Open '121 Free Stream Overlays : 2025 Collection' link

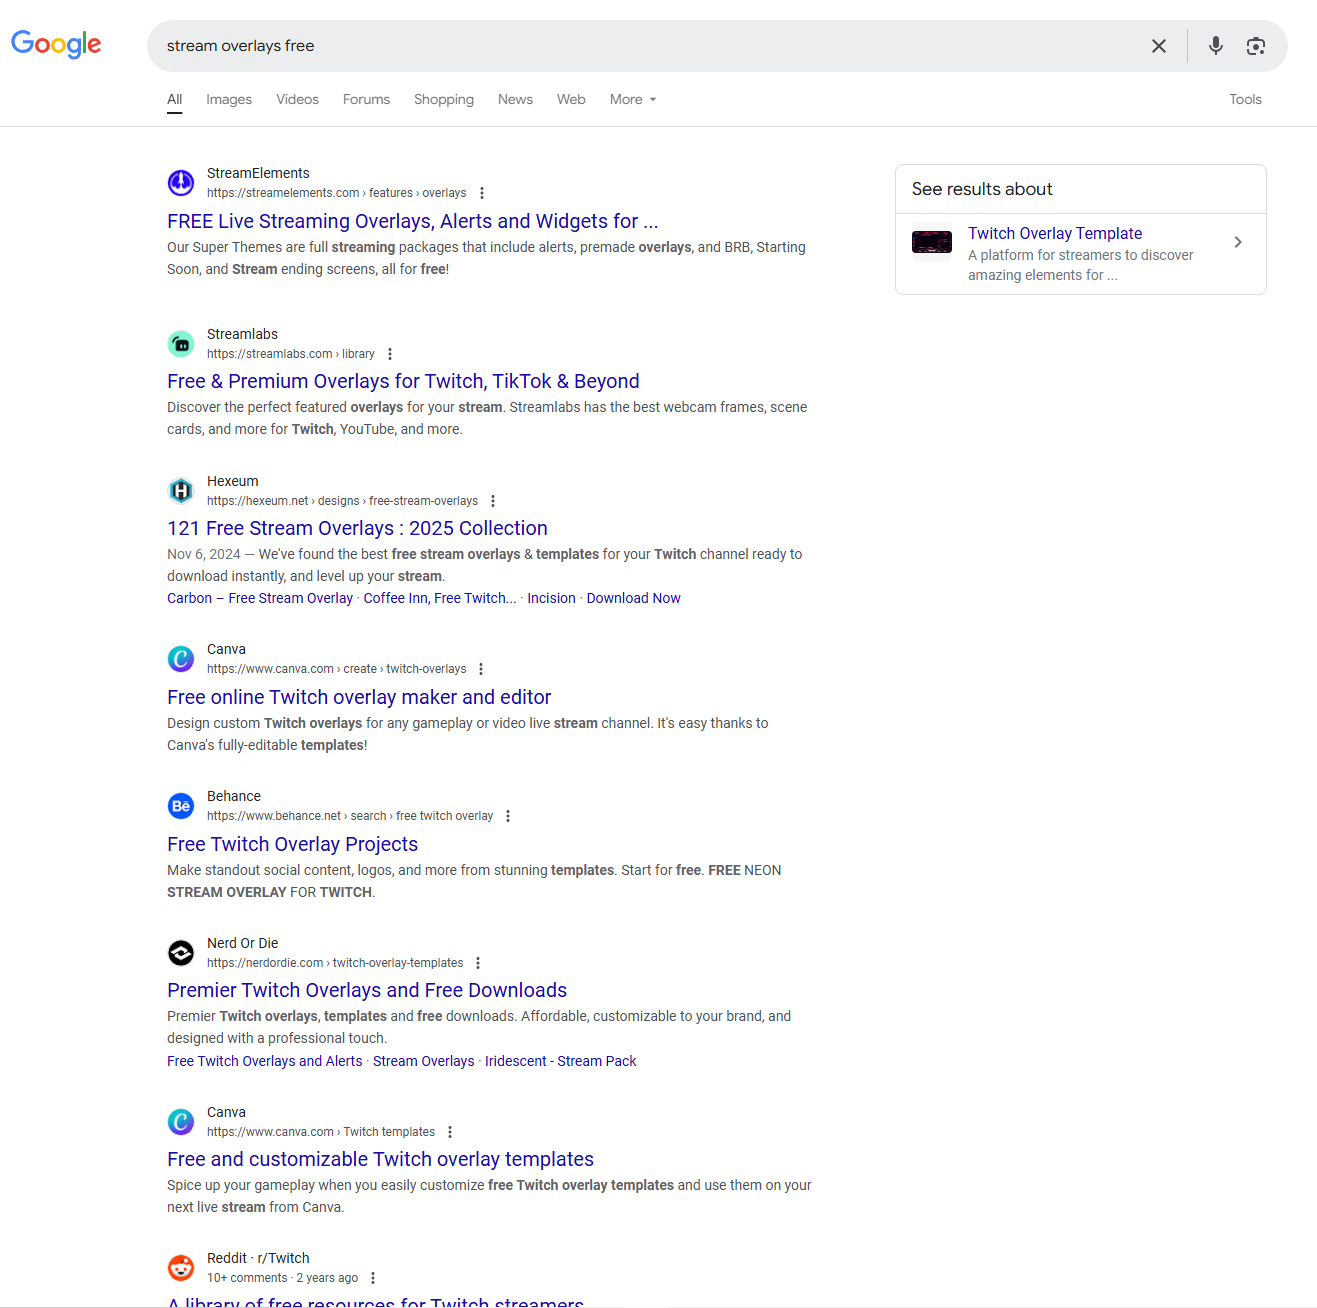pos(357,528)
